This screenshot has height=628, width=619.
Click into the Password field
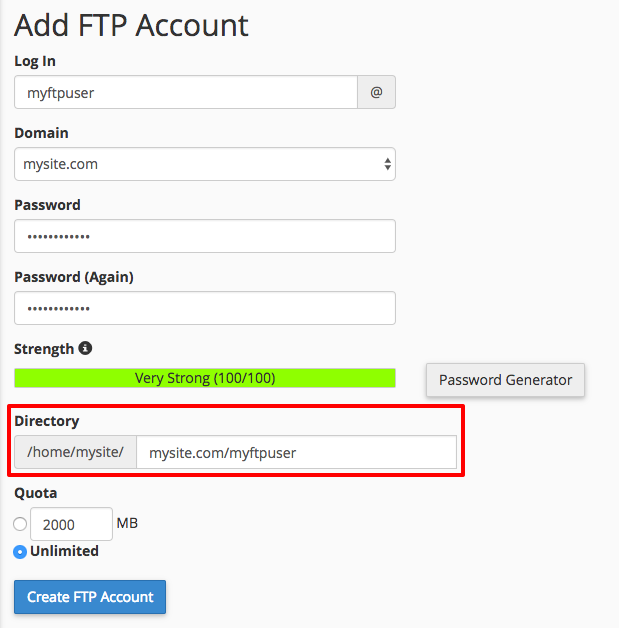[x=205, y=236]
